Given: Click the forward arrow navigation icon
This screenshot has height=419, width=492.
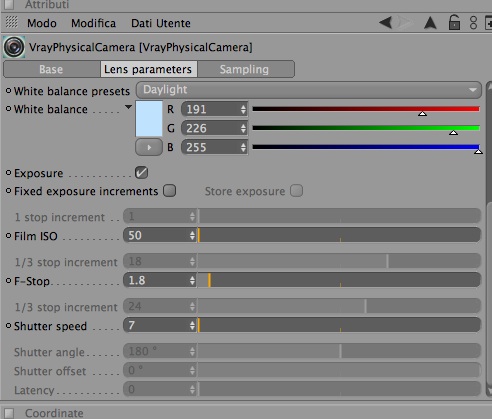Looking at the screenshot, I should pos(404,23).
